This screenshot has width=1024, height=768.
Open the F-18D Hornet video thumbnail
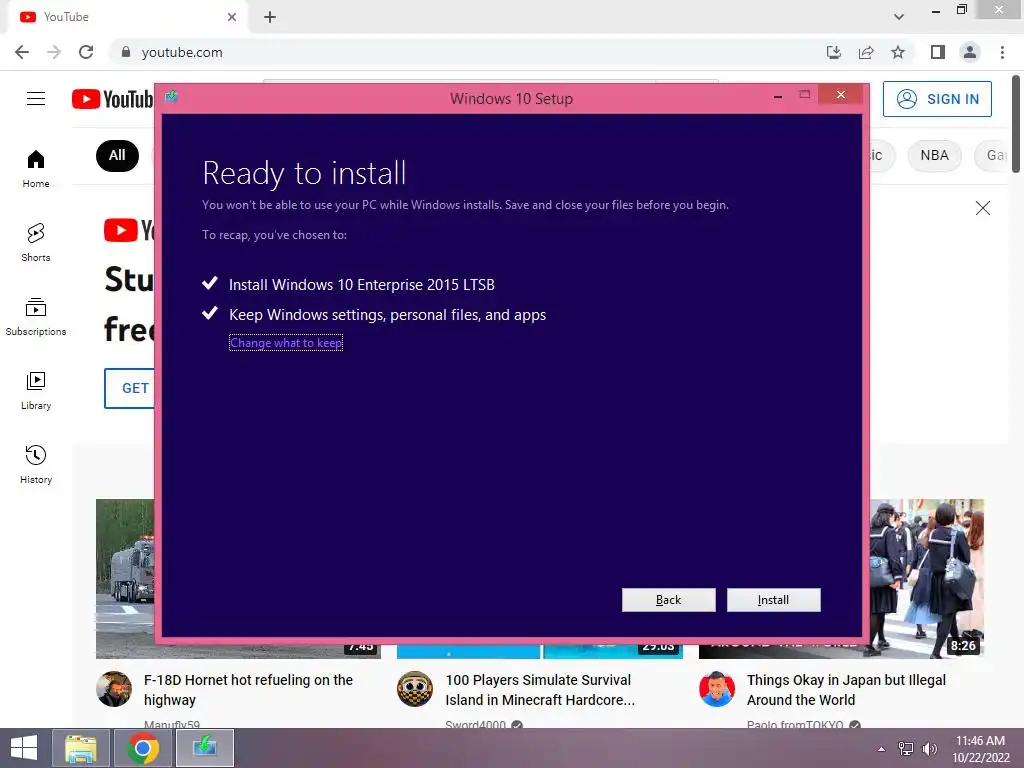point(125,579)
